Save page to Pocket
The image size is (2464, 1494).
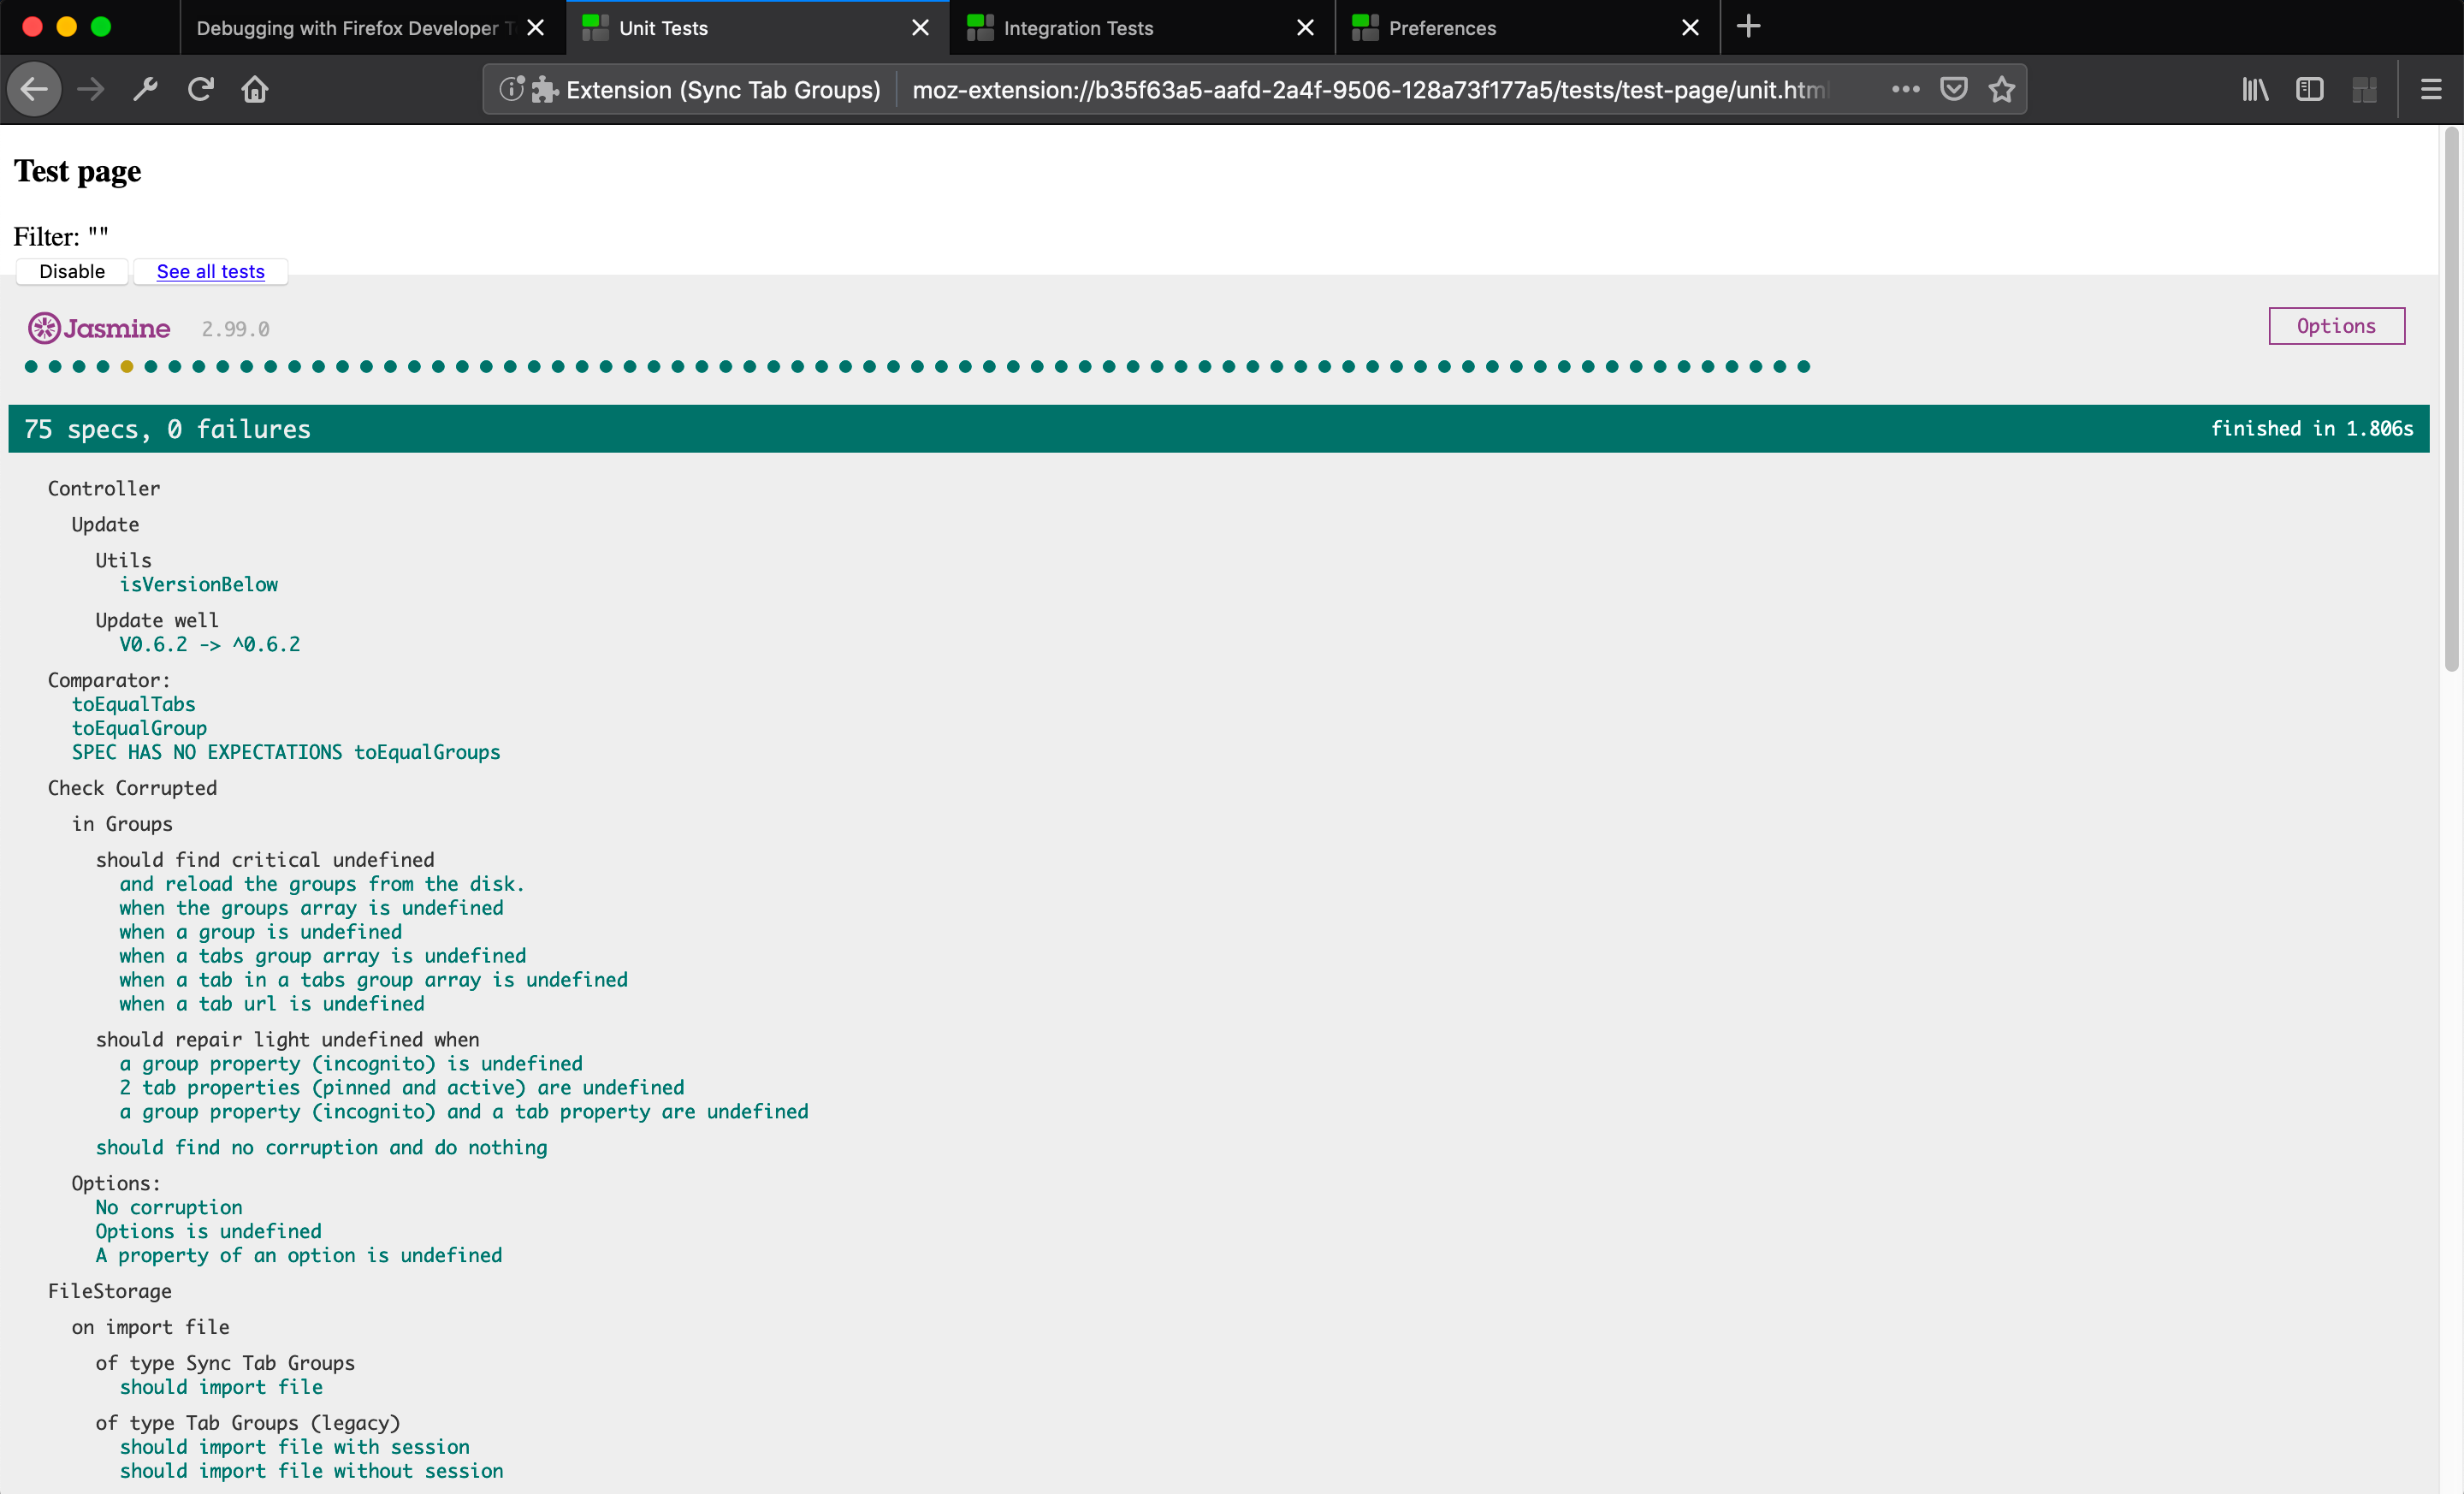tap(1954, 89)
